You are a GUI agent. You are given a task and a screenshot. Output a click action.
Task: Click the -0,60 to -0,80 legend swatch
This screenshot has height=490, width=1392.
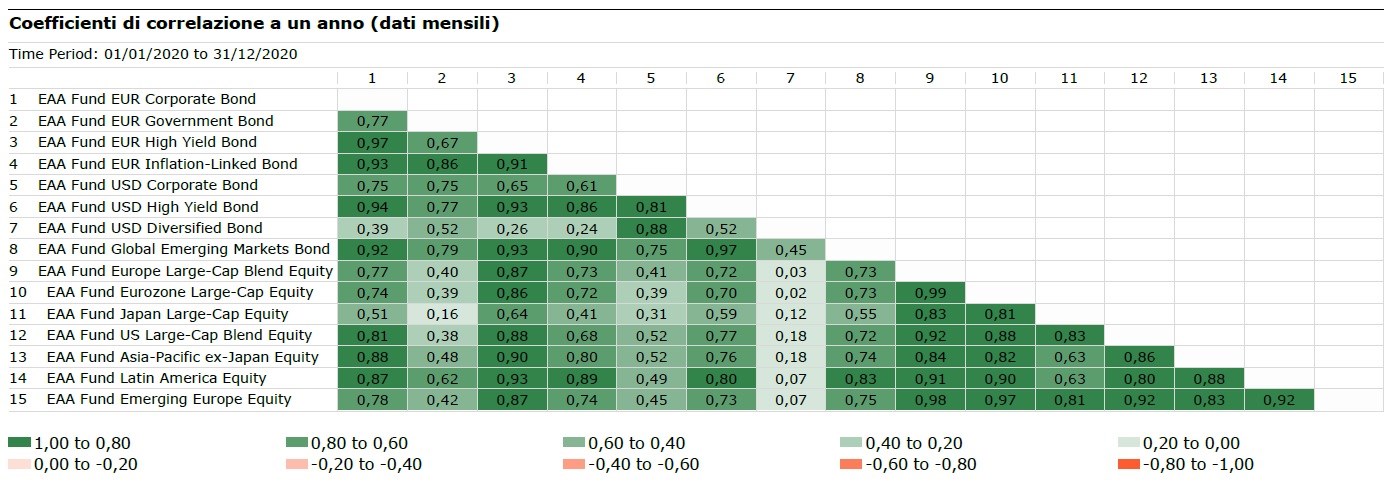tap(853, 464)
